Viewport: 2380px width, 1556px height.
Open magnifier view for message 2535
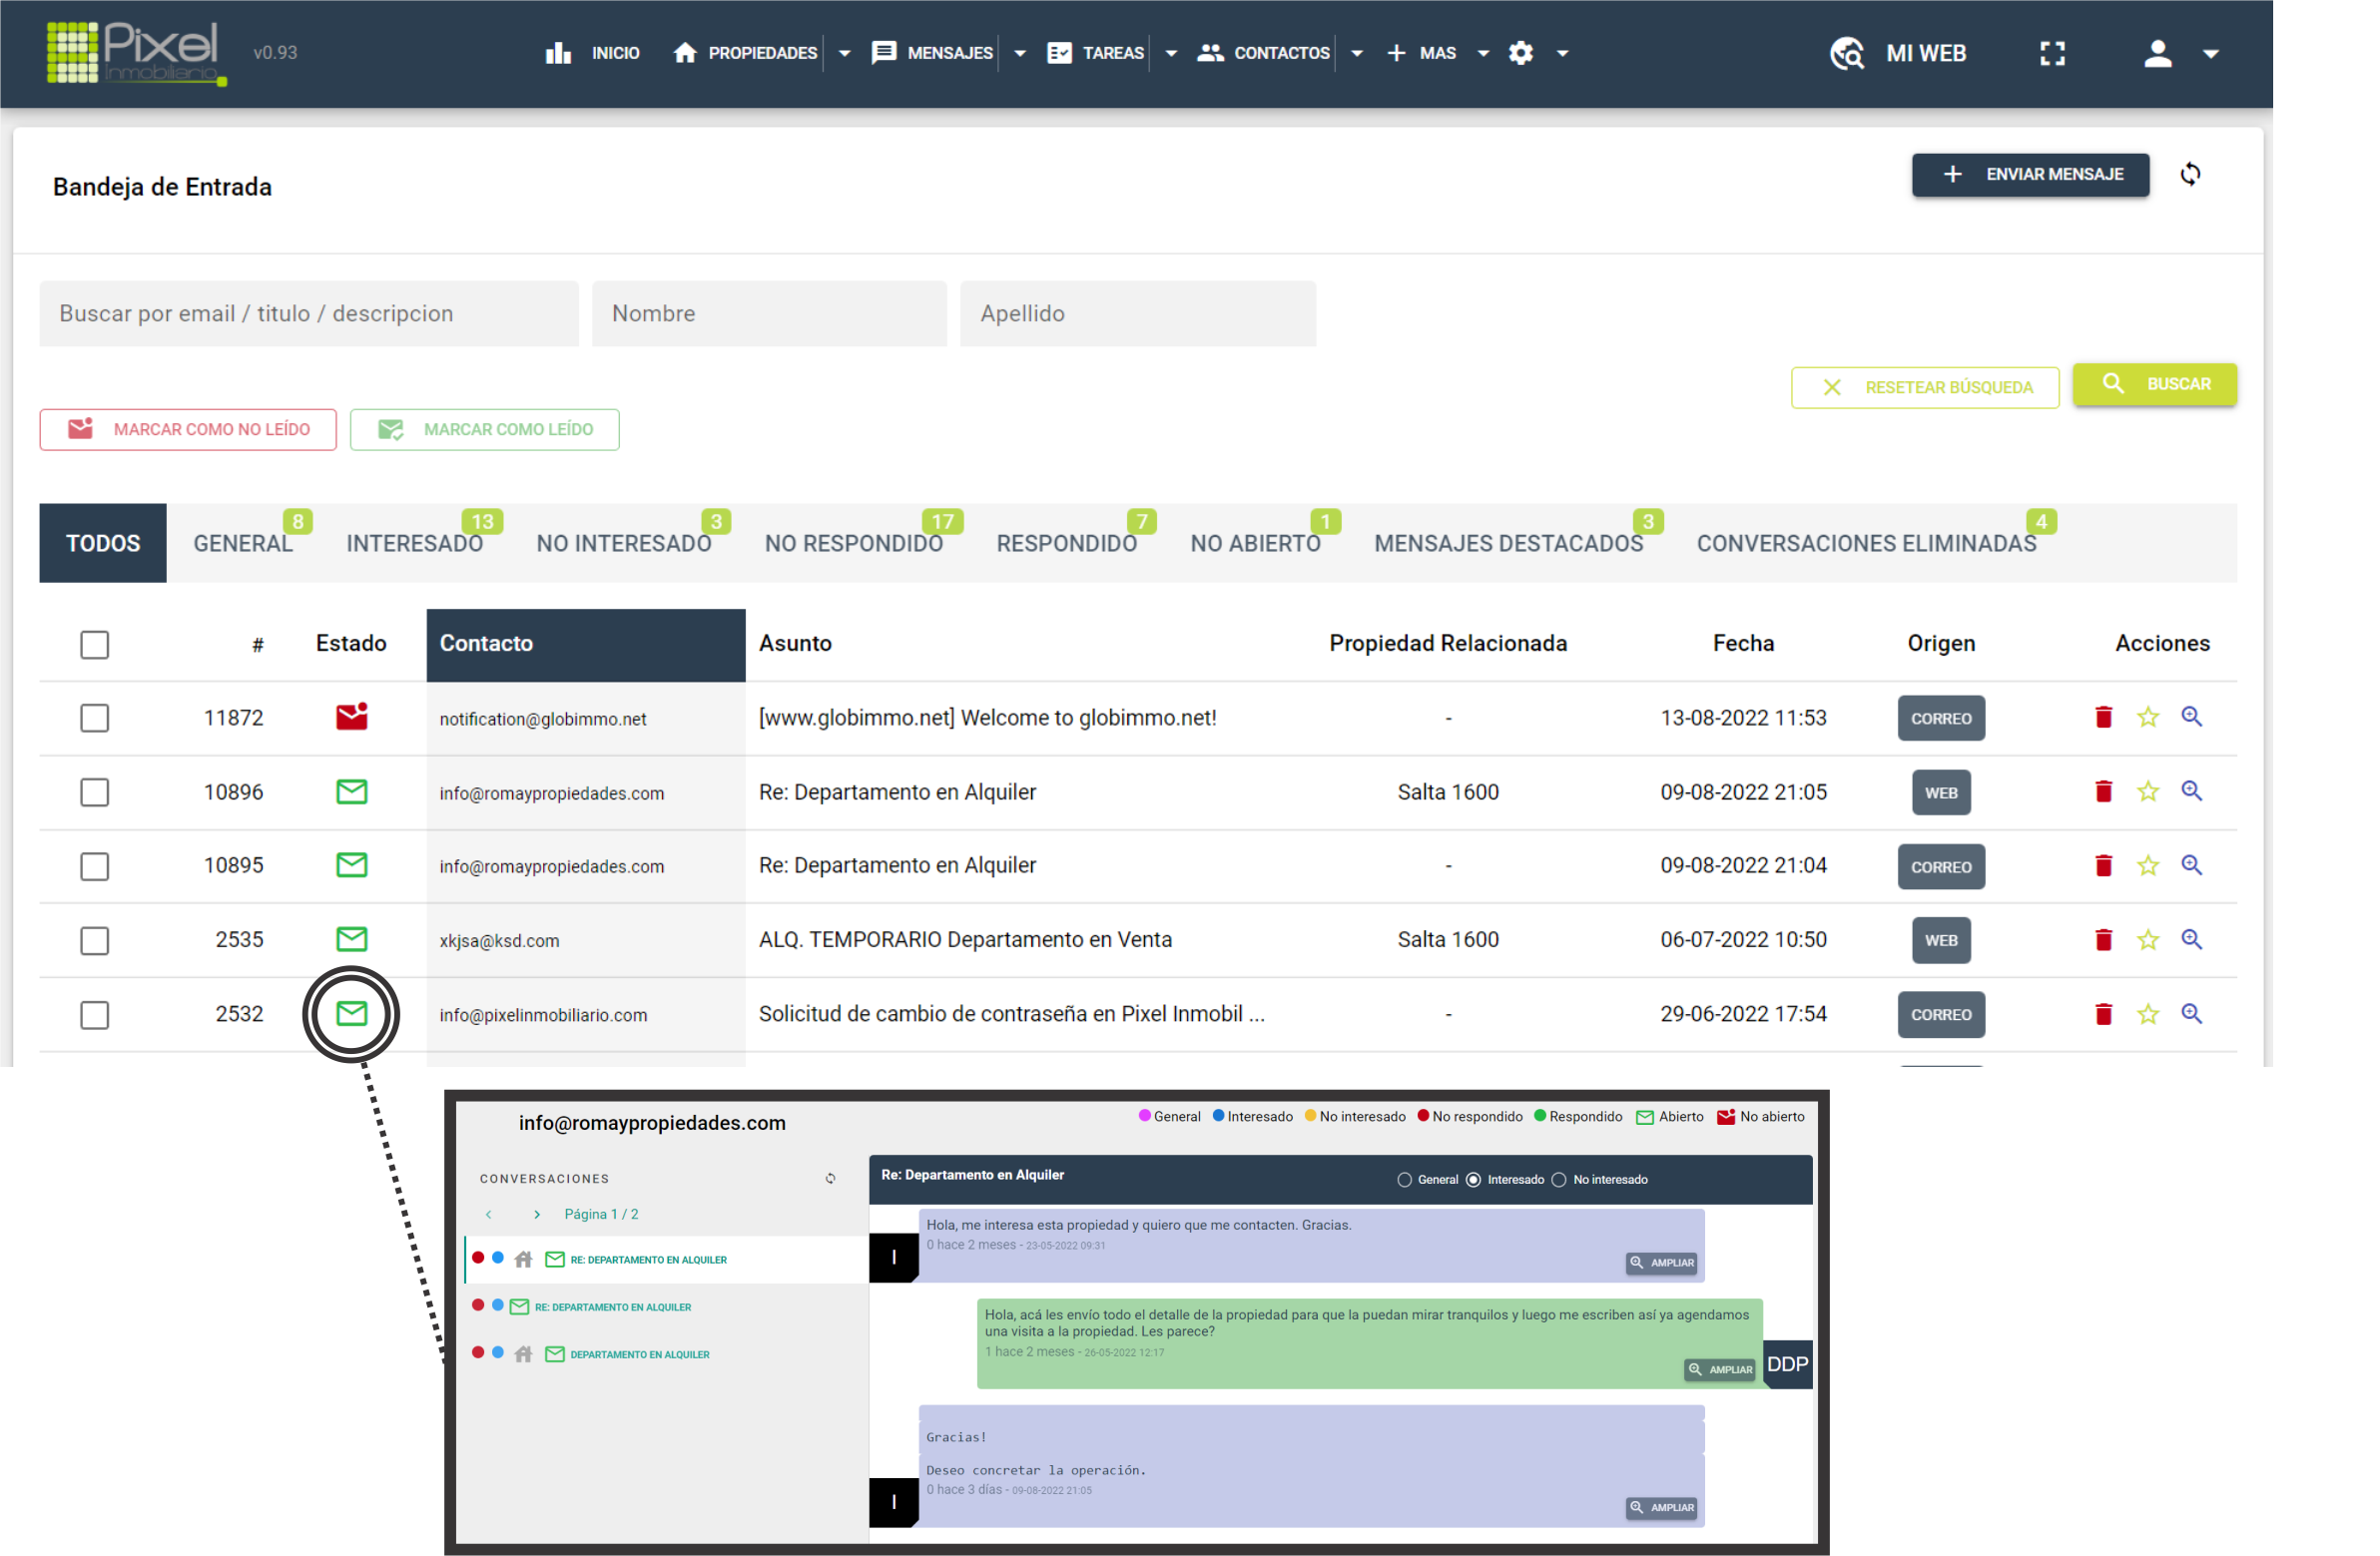tap(2191, 940)
